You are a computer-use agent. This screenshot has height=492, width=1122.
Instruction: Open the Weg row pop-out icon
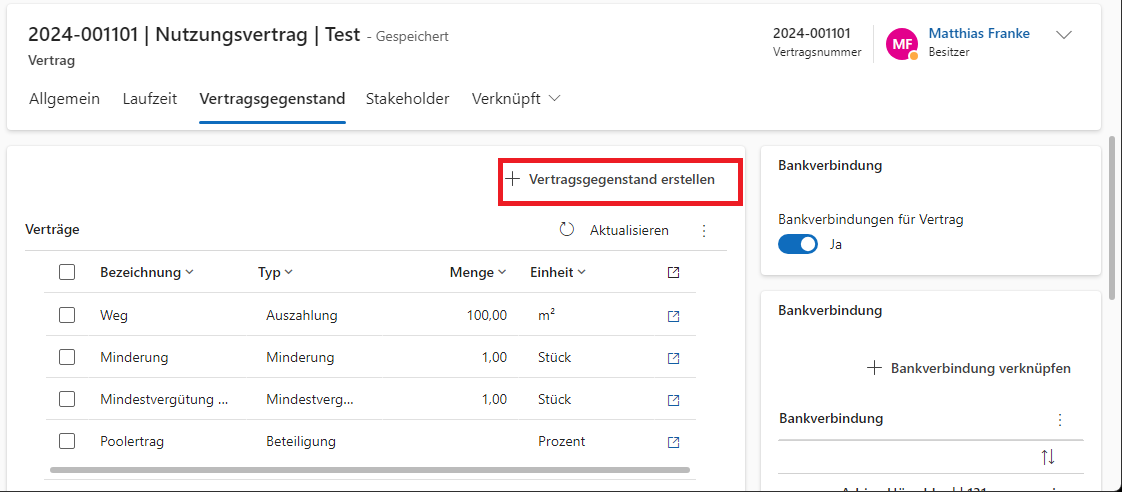click(x=673, y=316)
